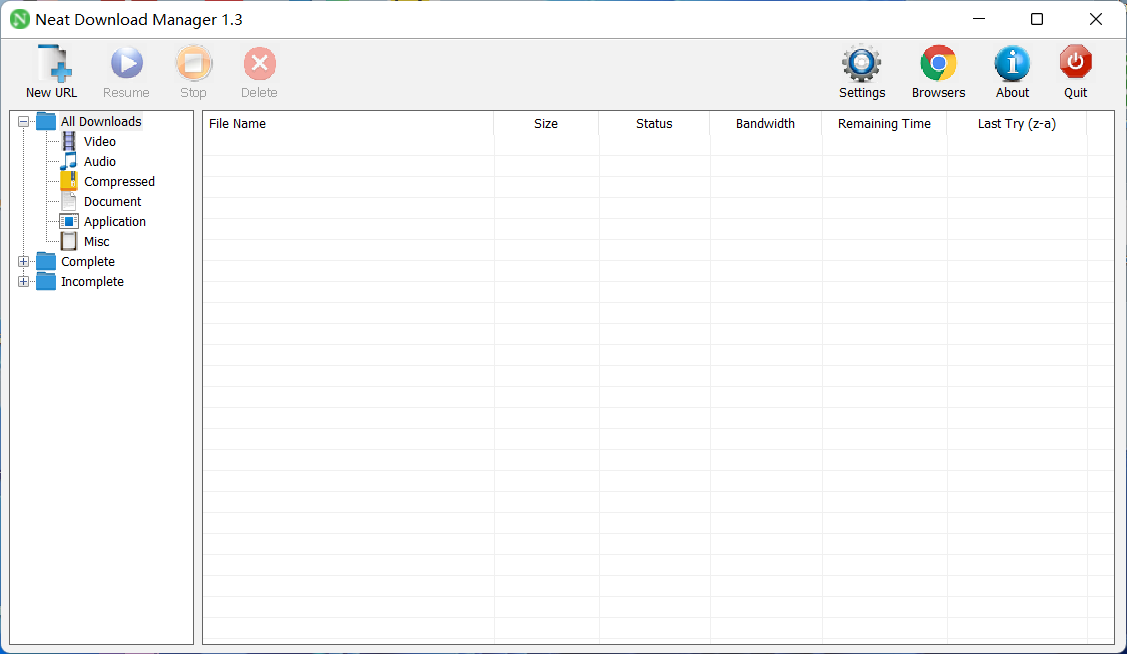Open the Browsers Chrome icon
The width and height of the screenshot is (1127, 654).
point(938,64)
